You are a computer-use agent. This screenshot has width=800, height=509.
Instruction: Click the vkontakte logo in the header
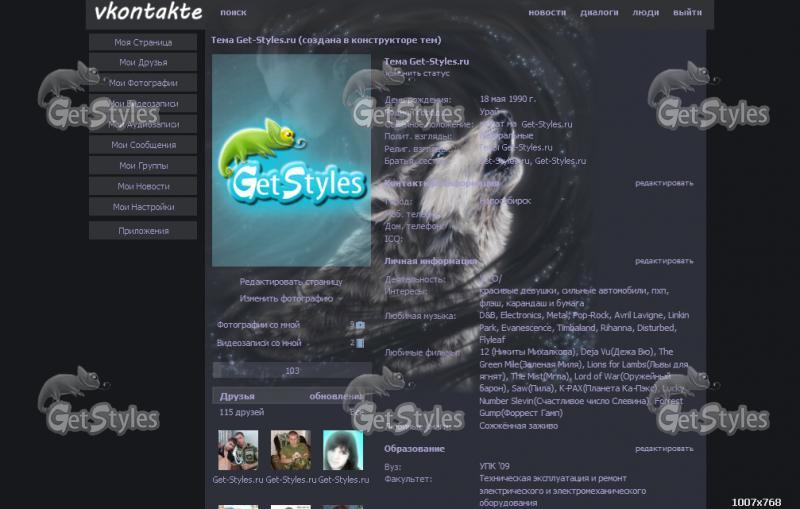pyautogui.click(x=147, y=13)
